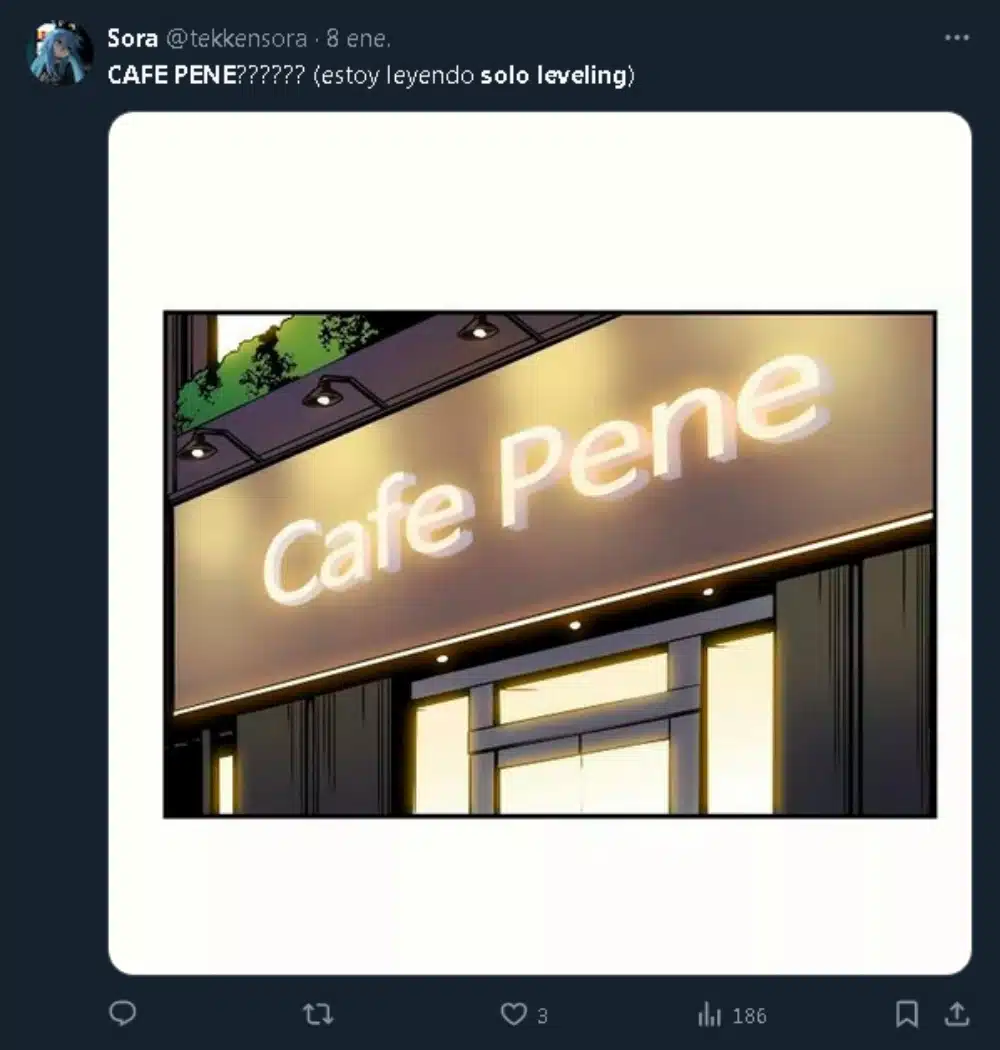
Task: Like the tweet with the heart icon
Action: click(513, 1014)
